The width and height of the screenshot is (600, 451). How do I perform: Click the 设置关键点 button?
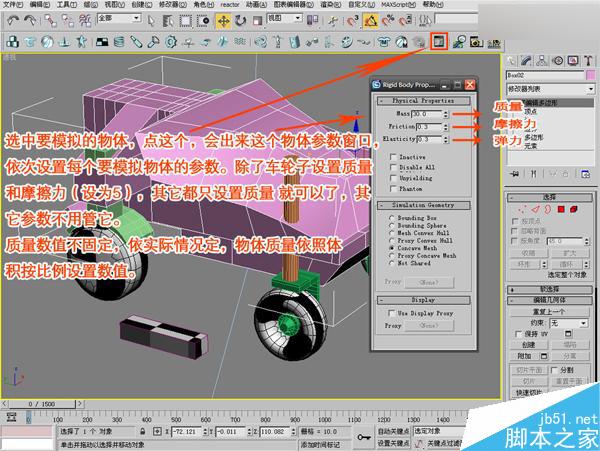(x=394, y=443)
